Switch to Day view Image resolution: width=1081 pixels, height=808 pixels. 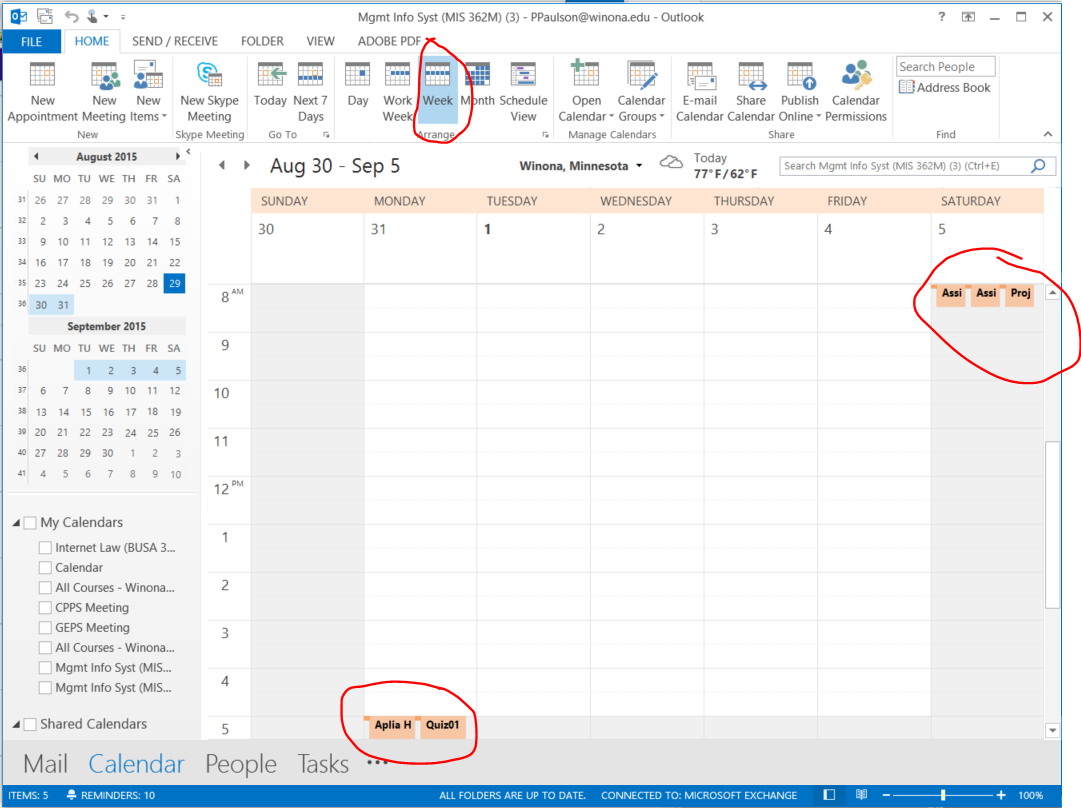[358, 85]
